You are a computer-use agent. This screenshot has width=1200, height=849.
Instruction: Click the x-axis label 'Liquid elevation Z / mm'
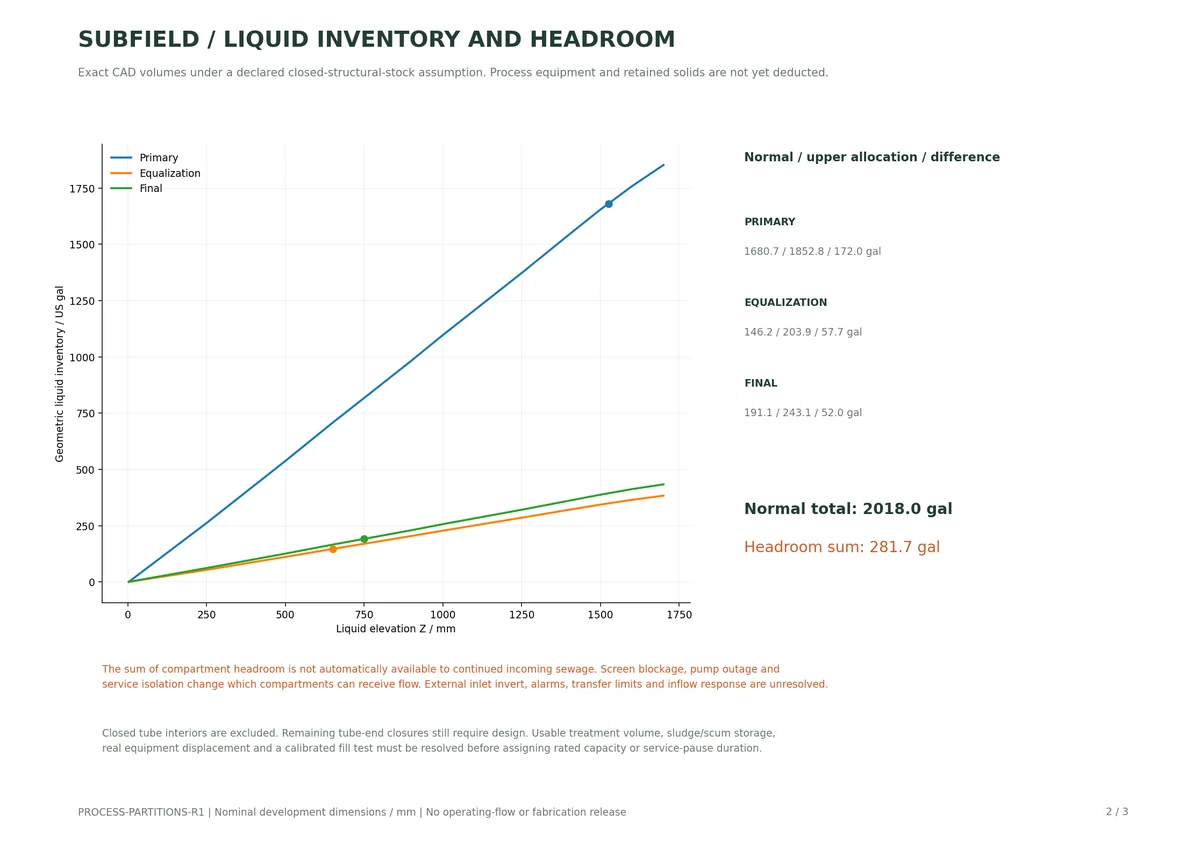pos(396,629)
